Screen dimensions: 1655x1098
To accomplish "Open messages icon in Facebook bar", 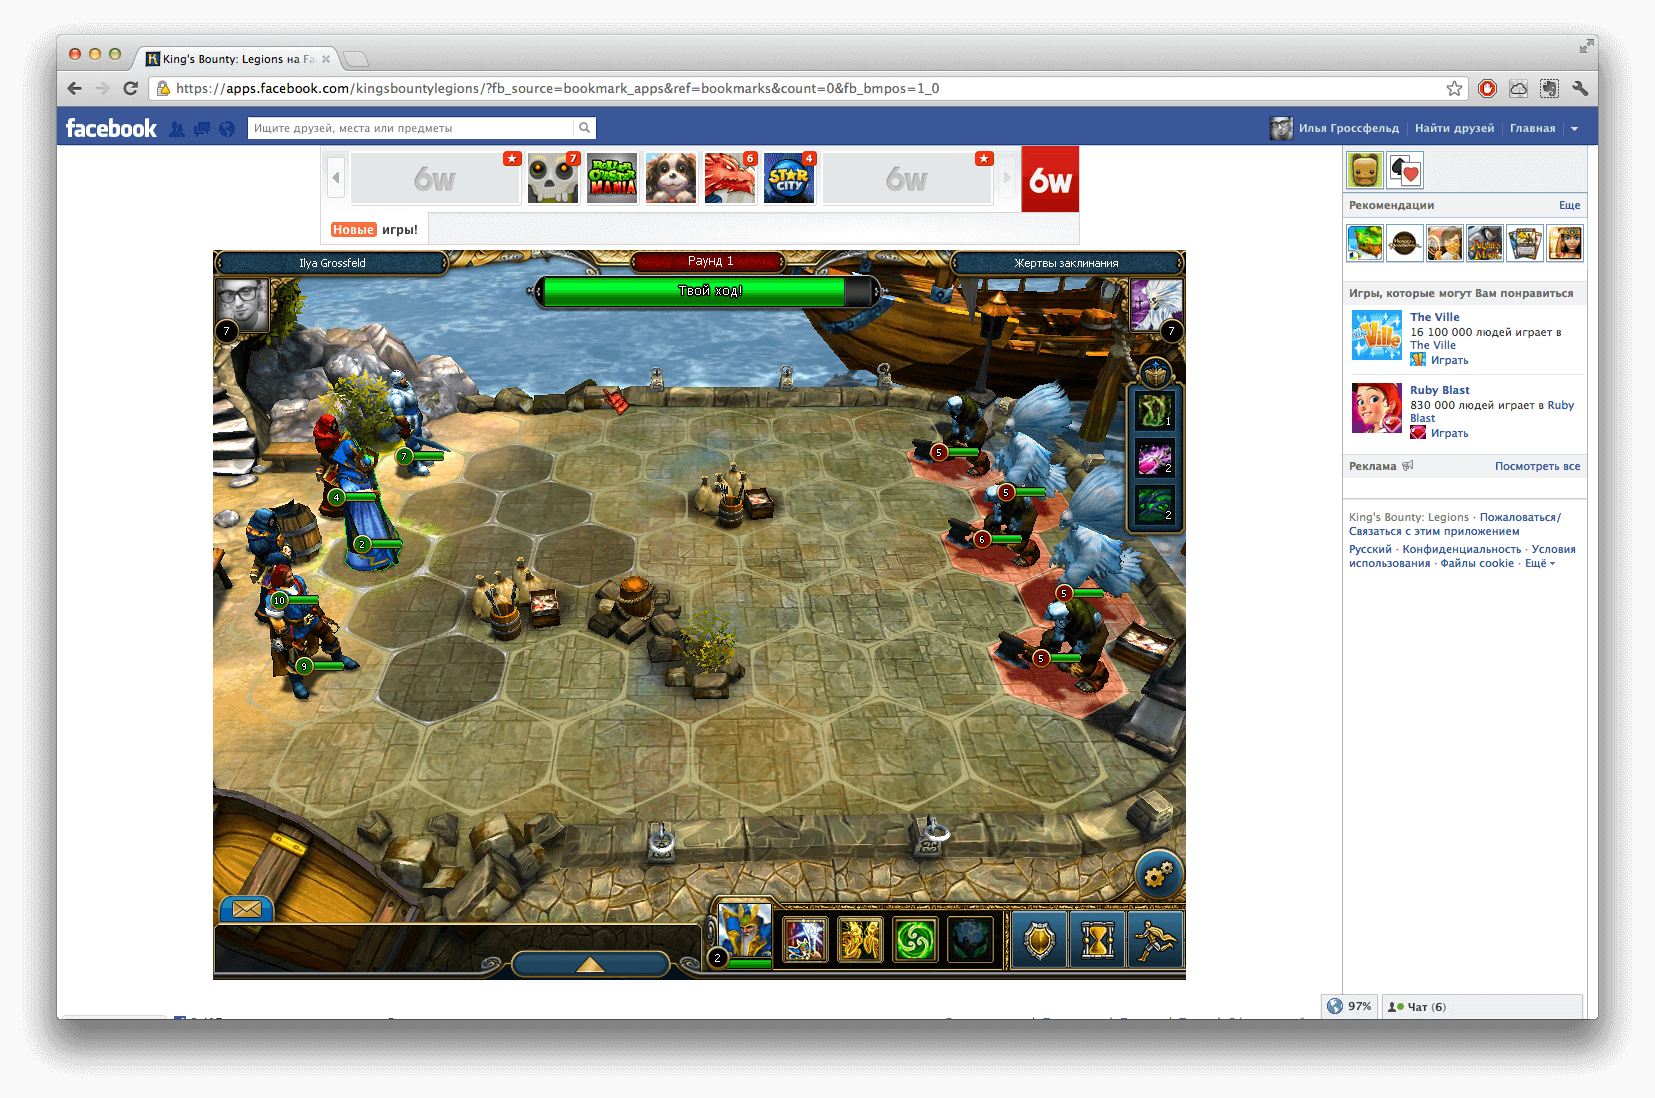I will pos(202,128).
